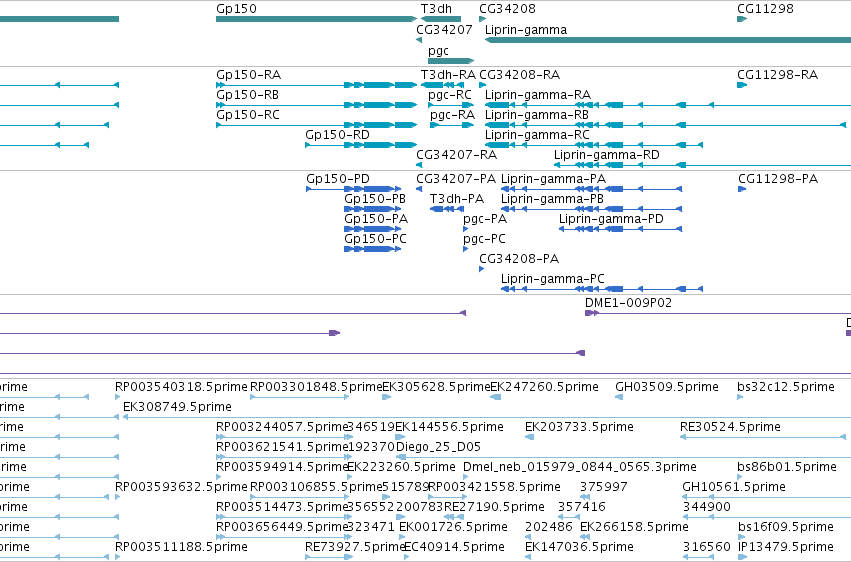This screenshot has height=562, width=851.
Task: Click EST RE30524.5prime
Action: click(730, 427)
